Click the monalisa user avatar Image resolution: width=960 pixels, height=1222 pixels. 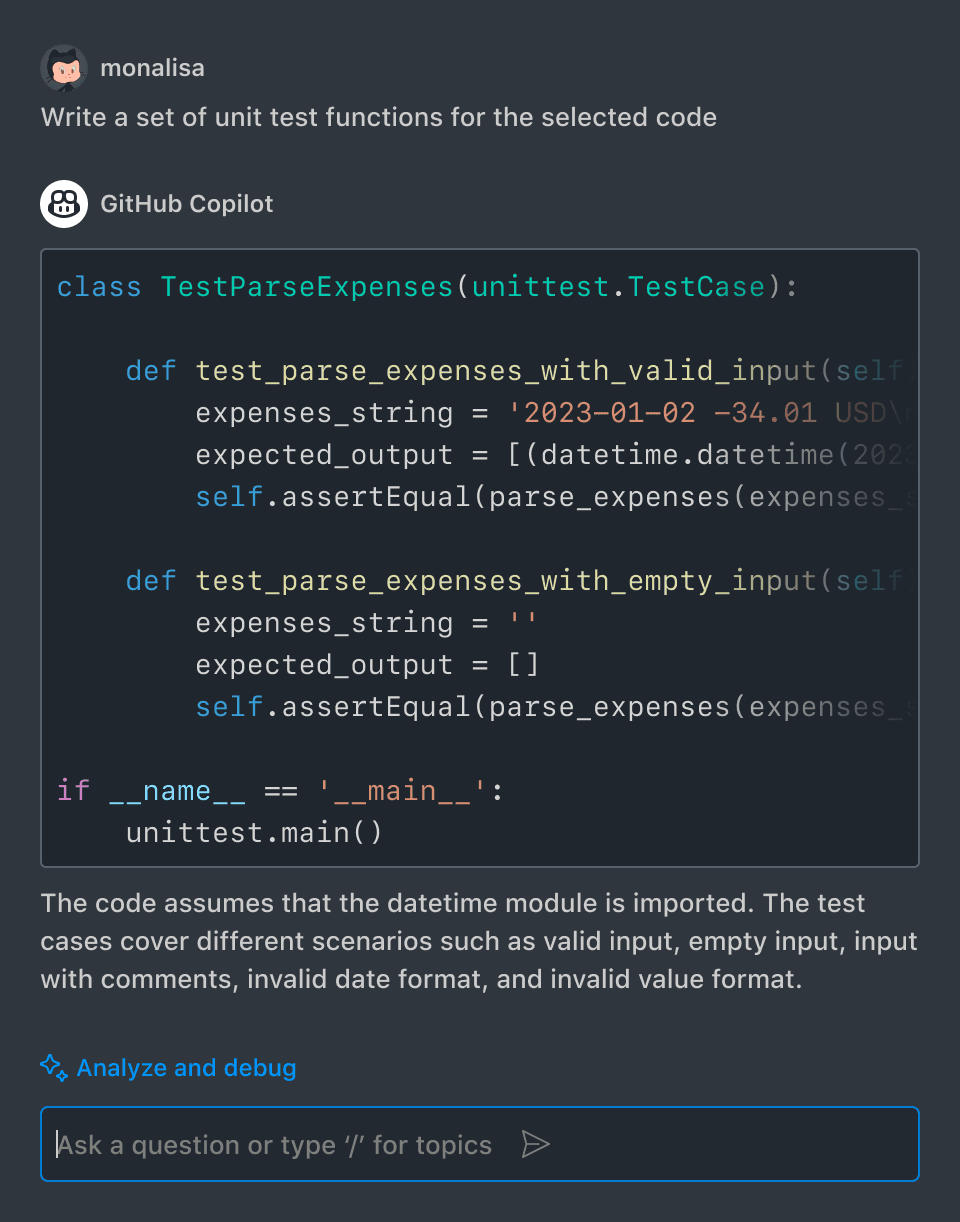[x=64, y=68]
